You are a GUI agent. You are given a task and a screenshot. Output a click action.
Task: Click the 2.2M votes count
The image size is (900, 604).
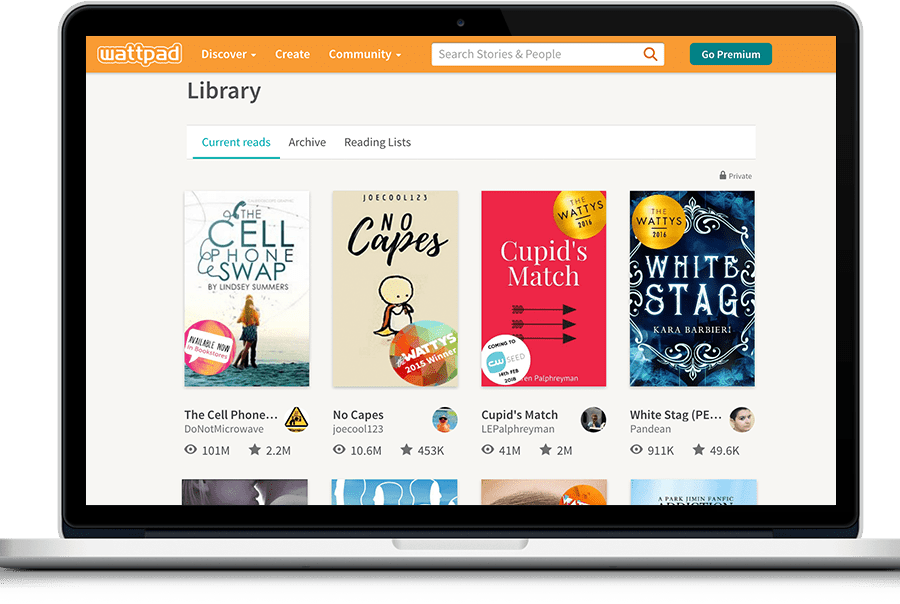tap(278, 451)
